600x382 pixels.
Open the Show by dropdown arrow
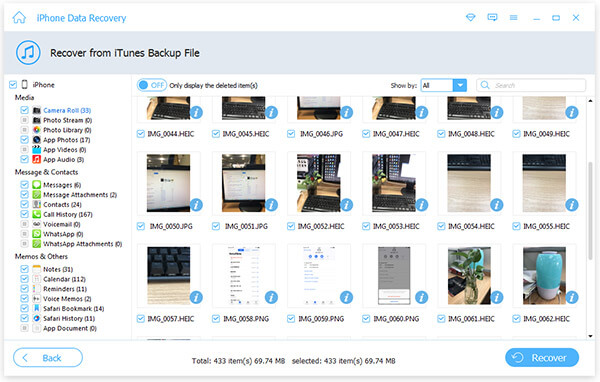pos(460,85)
